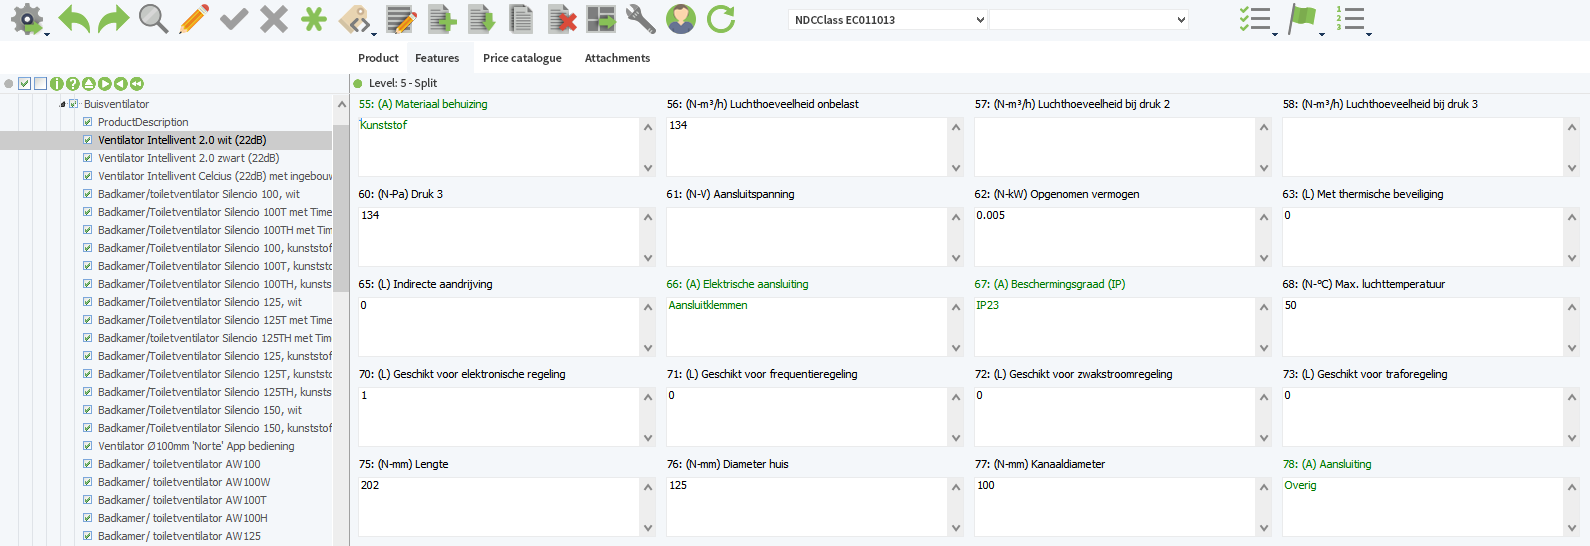Uncheck the ProductDescription checkbox
The height and width of the screenshot is (546, 1590).
[88, 122]
